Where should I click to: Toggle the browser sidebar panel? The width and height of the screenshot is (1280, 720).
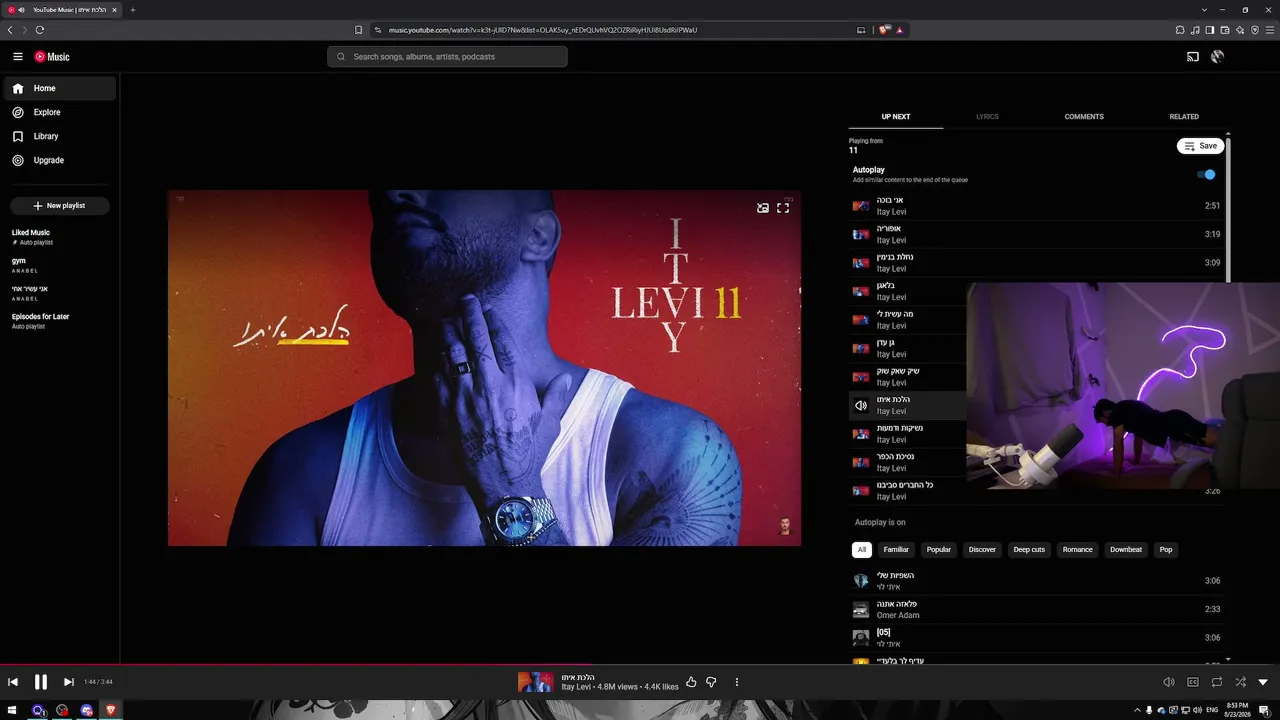1210,30
